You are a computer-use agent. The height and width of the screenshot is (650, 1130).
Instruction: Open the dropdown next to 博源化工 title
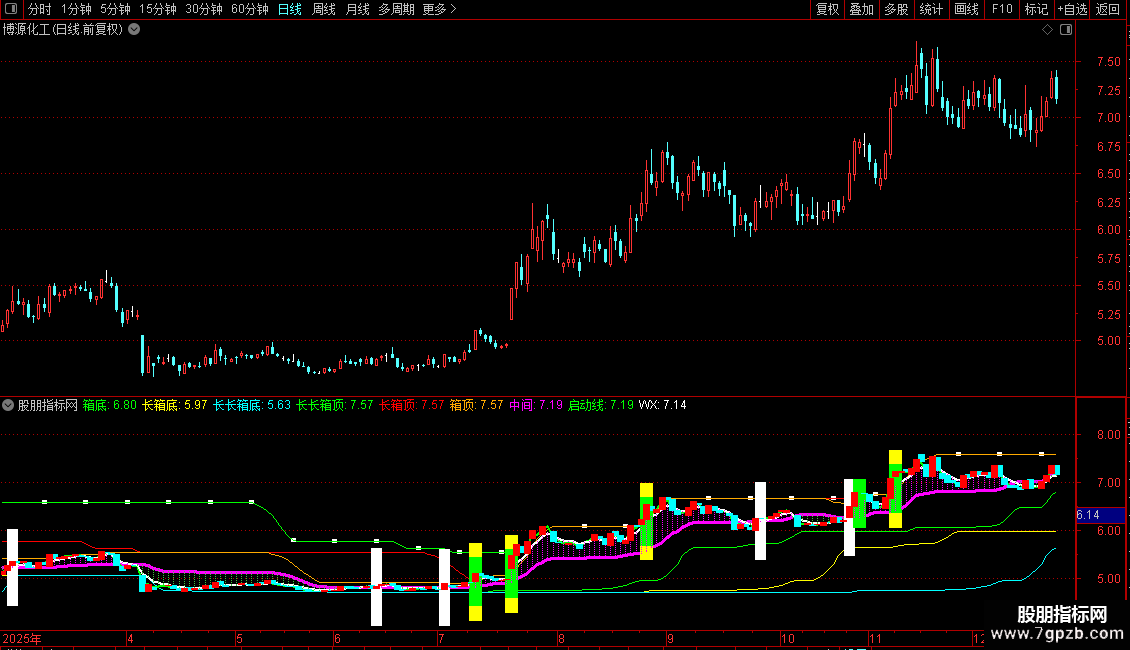pyautogui.click(x=134, y=30)
